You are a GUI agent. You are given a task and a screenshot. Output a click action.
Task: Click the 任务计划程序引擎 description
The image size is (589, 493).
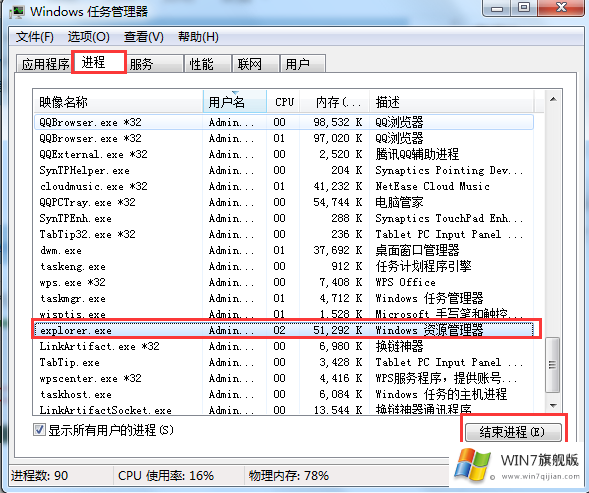[x=423, y=266]
